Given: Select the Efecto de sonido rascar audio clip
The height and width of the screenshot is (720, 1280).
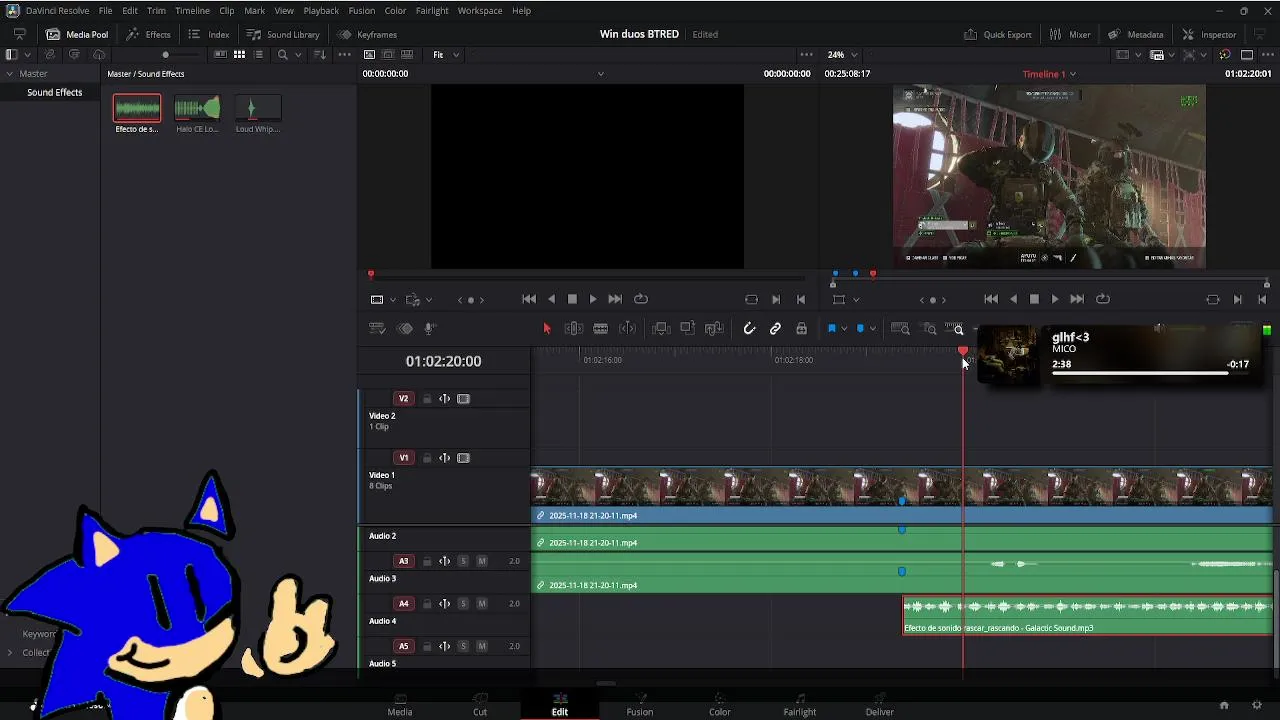Looking at the screenshot, I should pos(1088,615).
